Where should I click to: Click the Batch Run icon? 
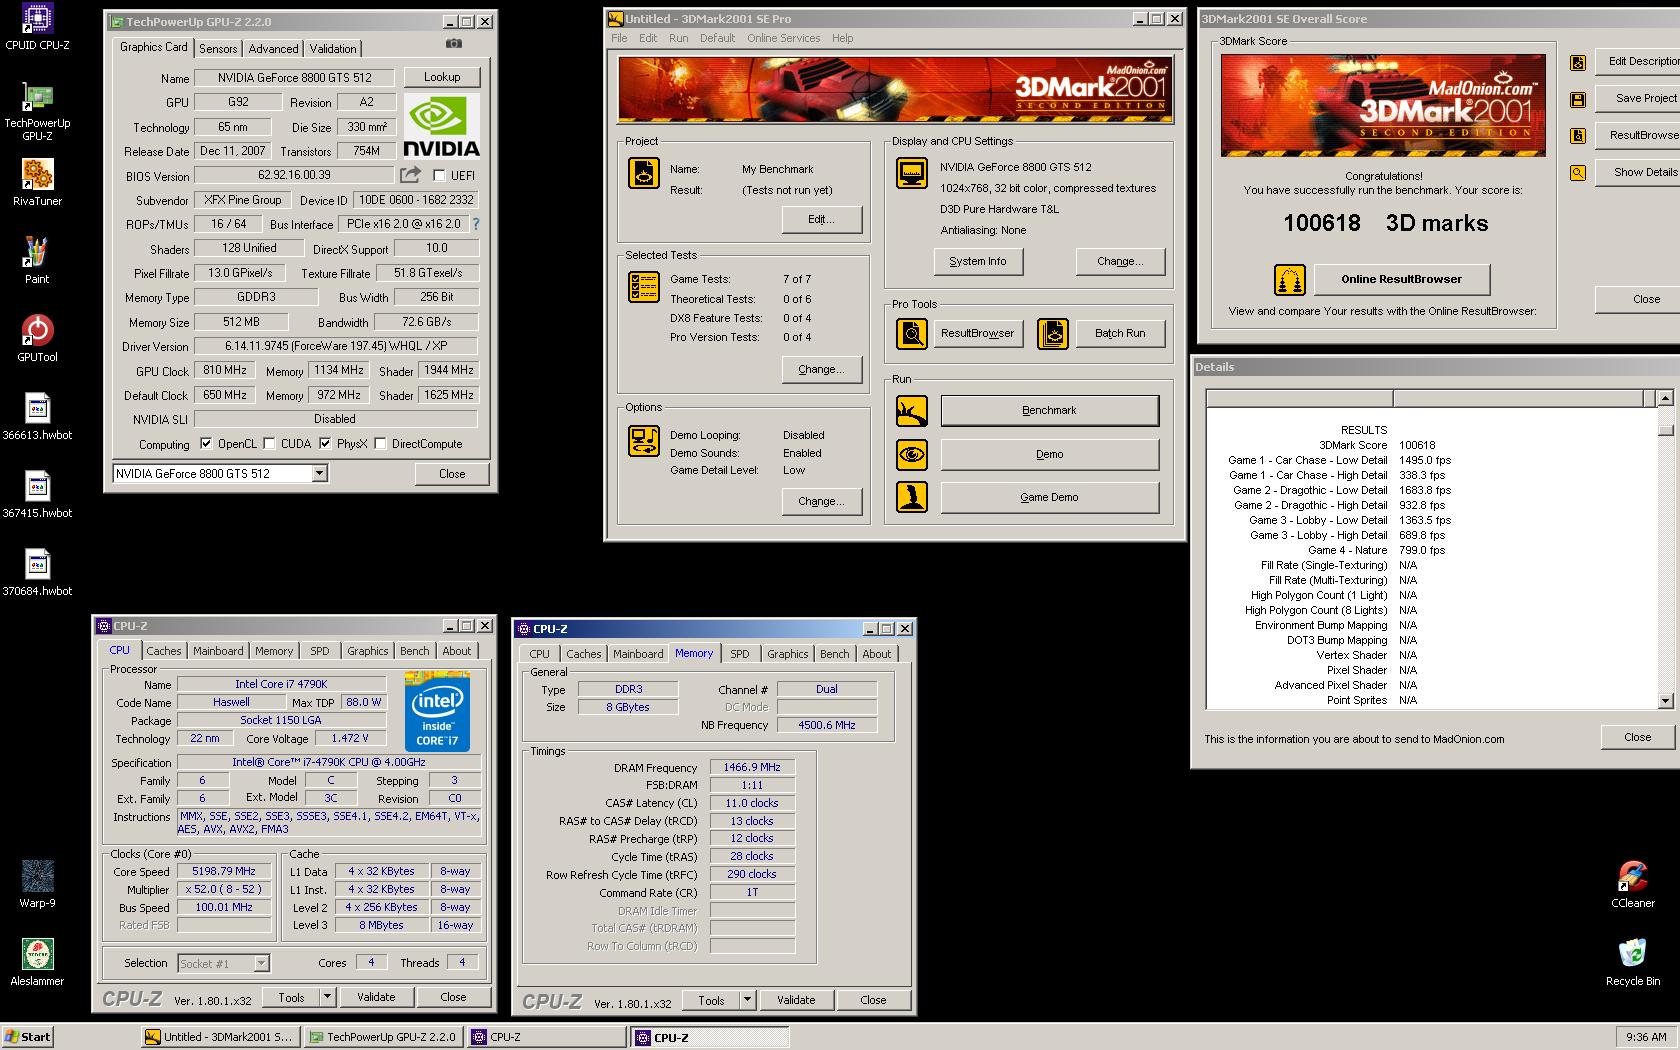click(x=1052, y=333)
